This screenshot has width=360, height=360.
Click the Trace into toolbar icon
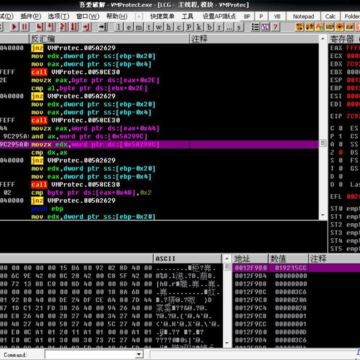point(64,27)
